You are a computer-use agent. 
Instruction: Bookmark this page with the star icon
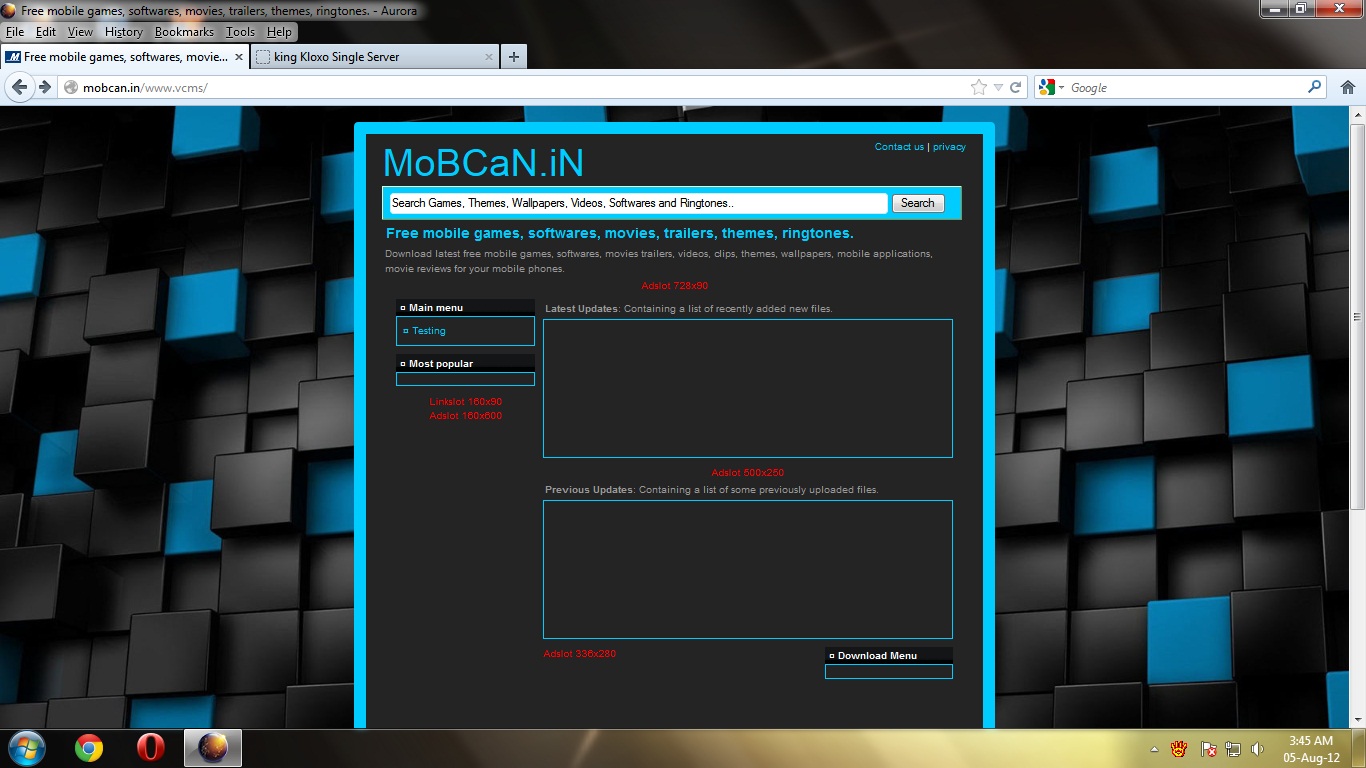(978, 88)
